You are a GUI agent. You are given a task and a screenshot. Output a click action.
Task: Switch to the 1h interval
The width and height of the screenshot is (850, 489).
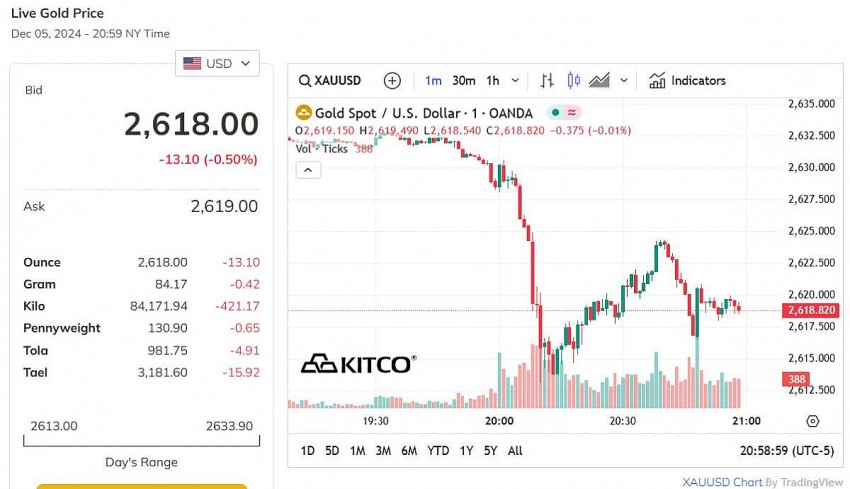coord(493,81)
